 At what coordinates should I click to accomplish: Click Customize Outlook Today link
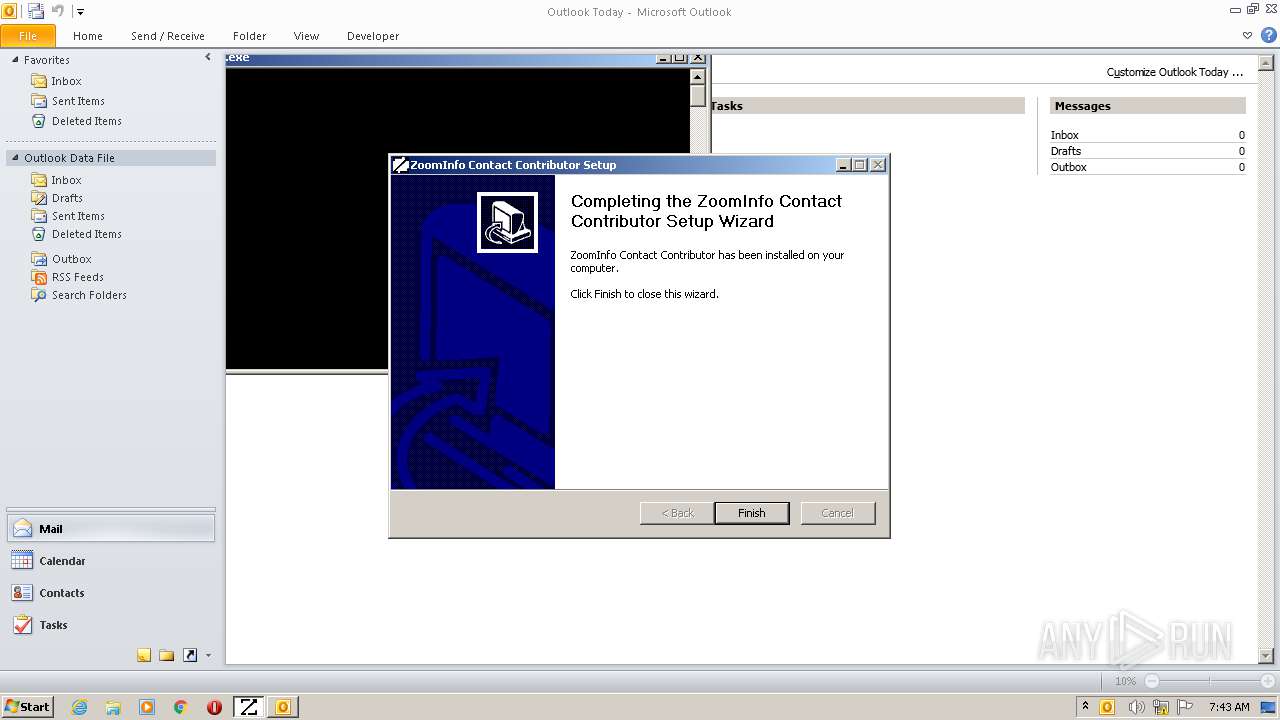click(x=1174, y=72)
